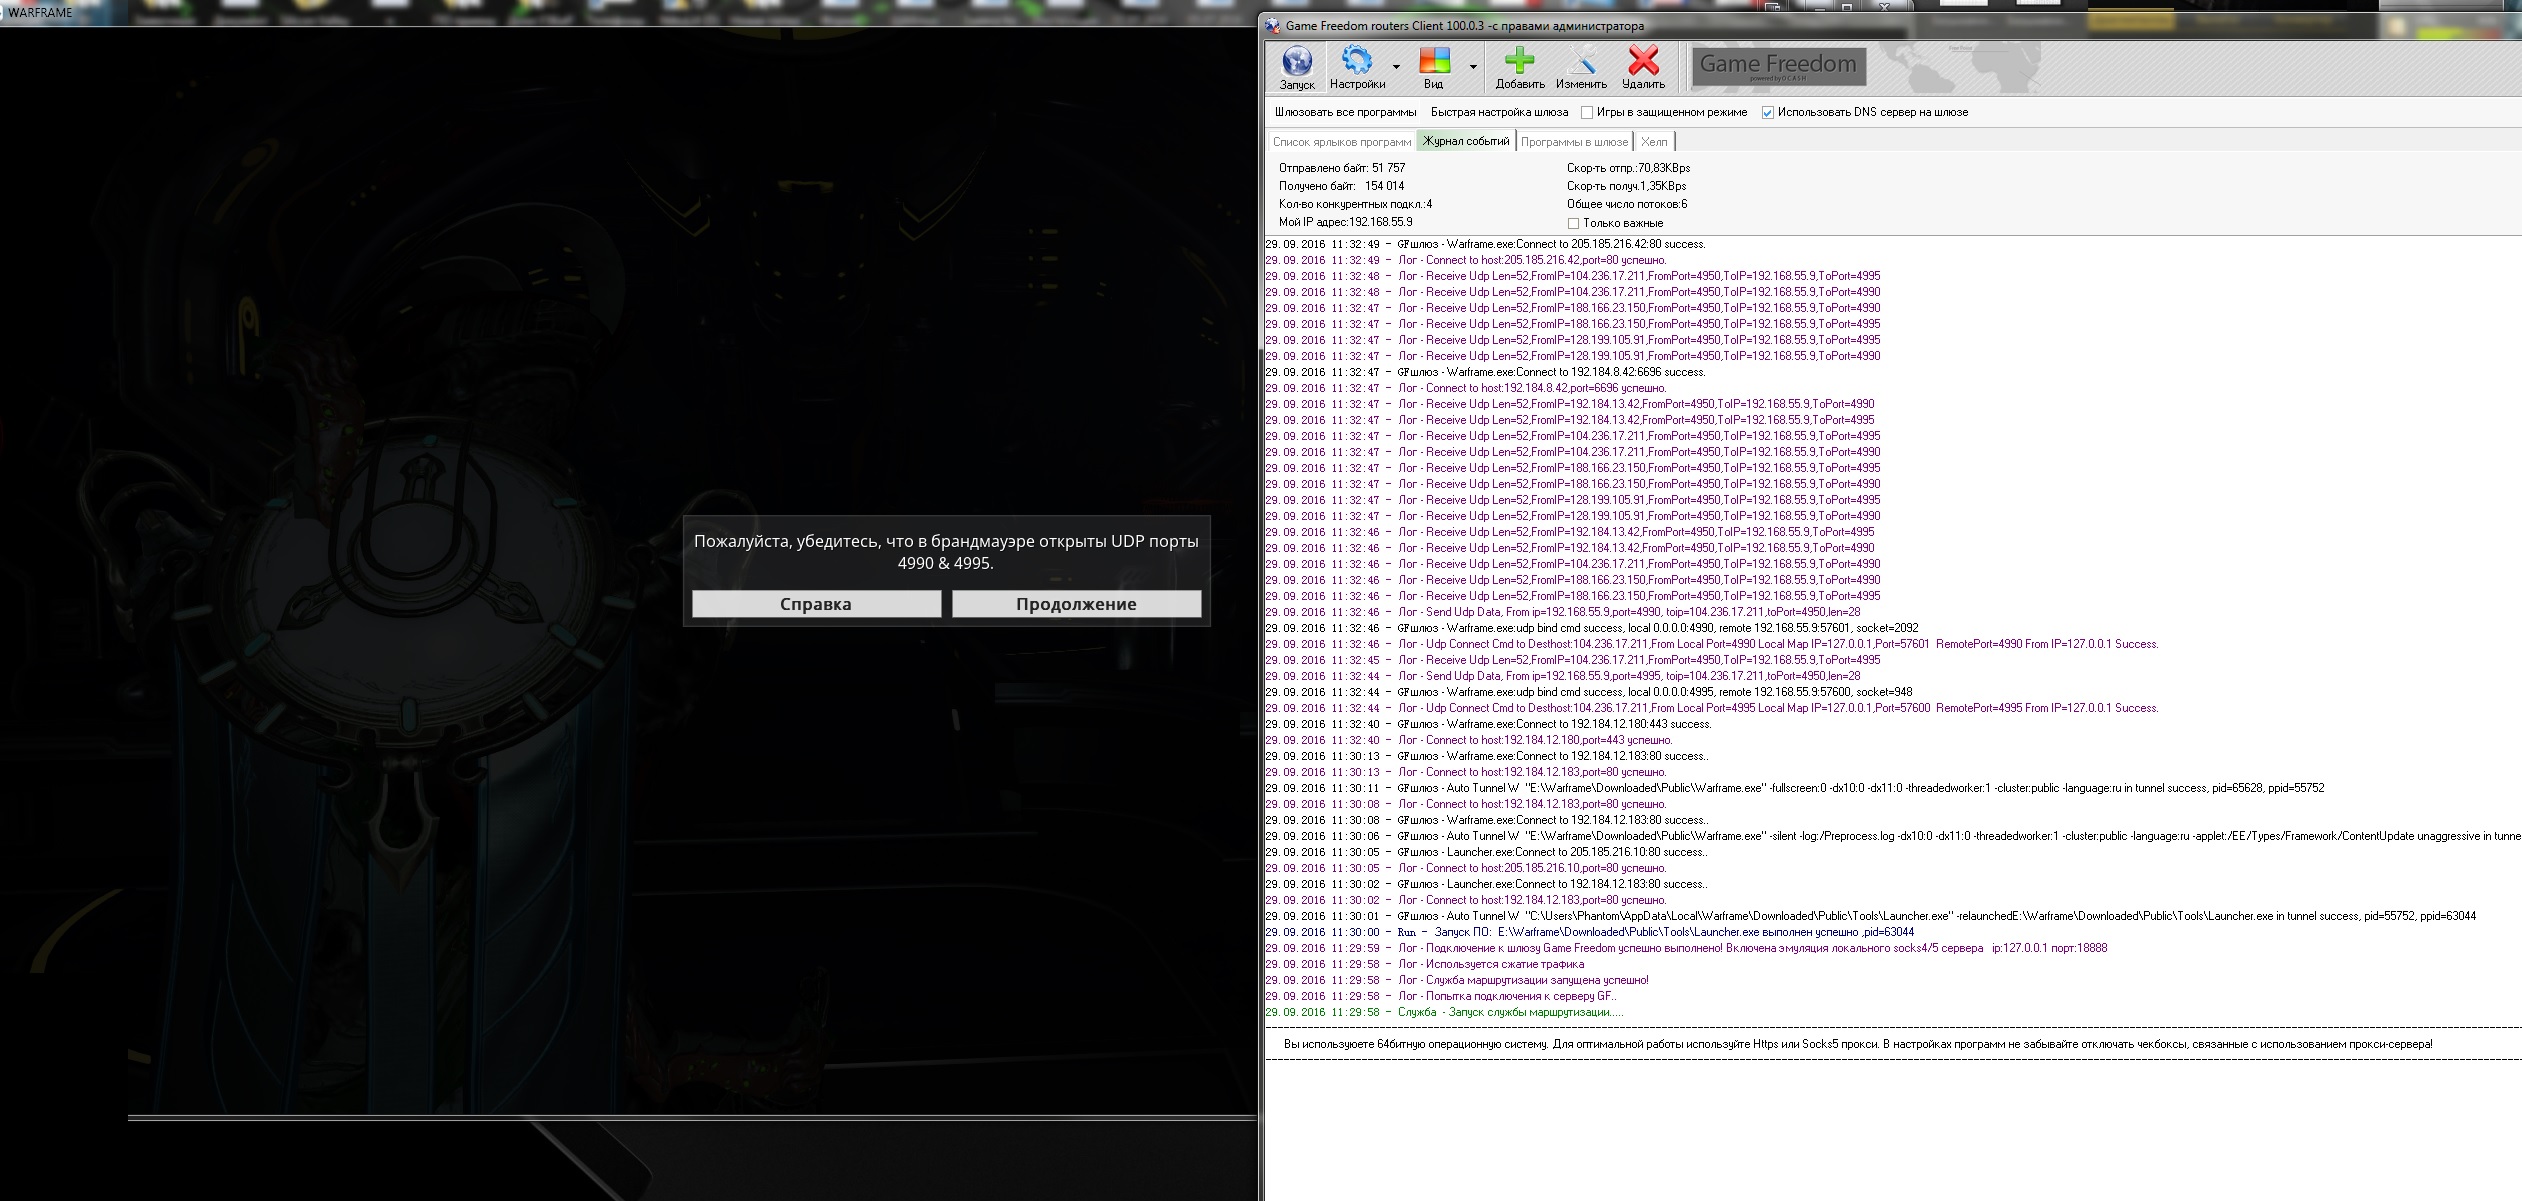The height and width of the screenshot is (1201, 2522).
Task: Click the Вид colored squares icon
Action: [x=1435, y=61]
